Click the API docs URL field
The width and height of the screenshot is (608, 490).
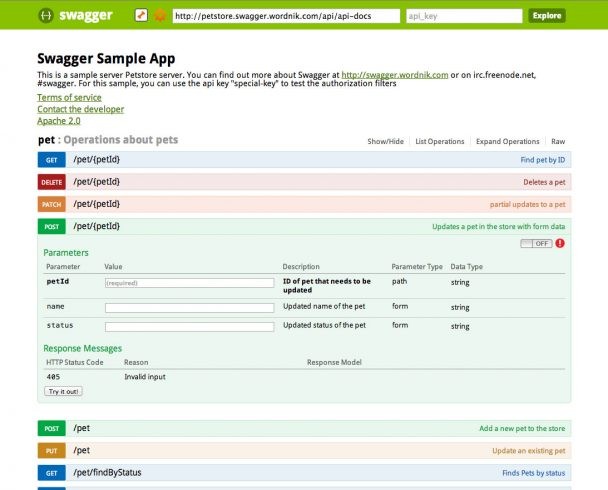[286, 16]
